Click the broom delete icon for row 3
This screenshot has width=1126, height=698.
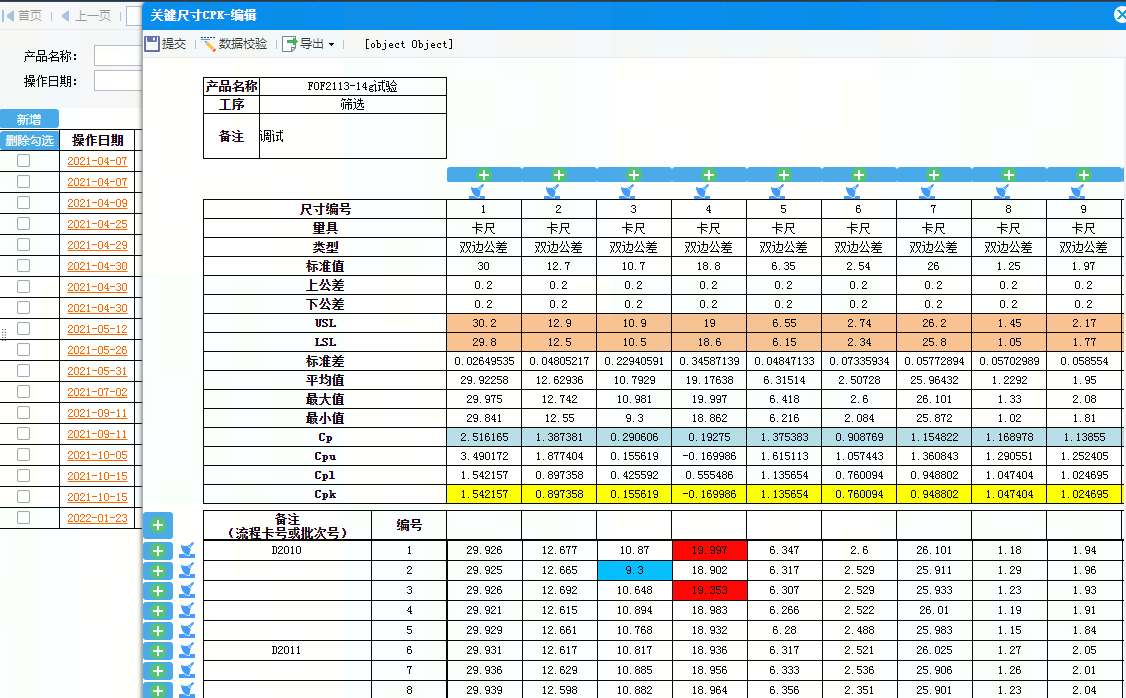tap(187, 591)
